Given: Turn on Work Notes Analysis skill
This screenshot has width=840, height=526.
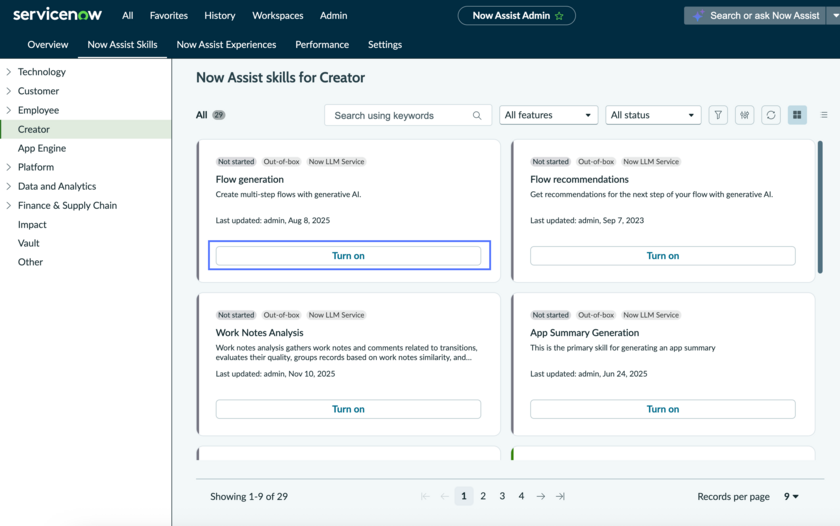Looking at the screenshot, I should pos(348,409).
